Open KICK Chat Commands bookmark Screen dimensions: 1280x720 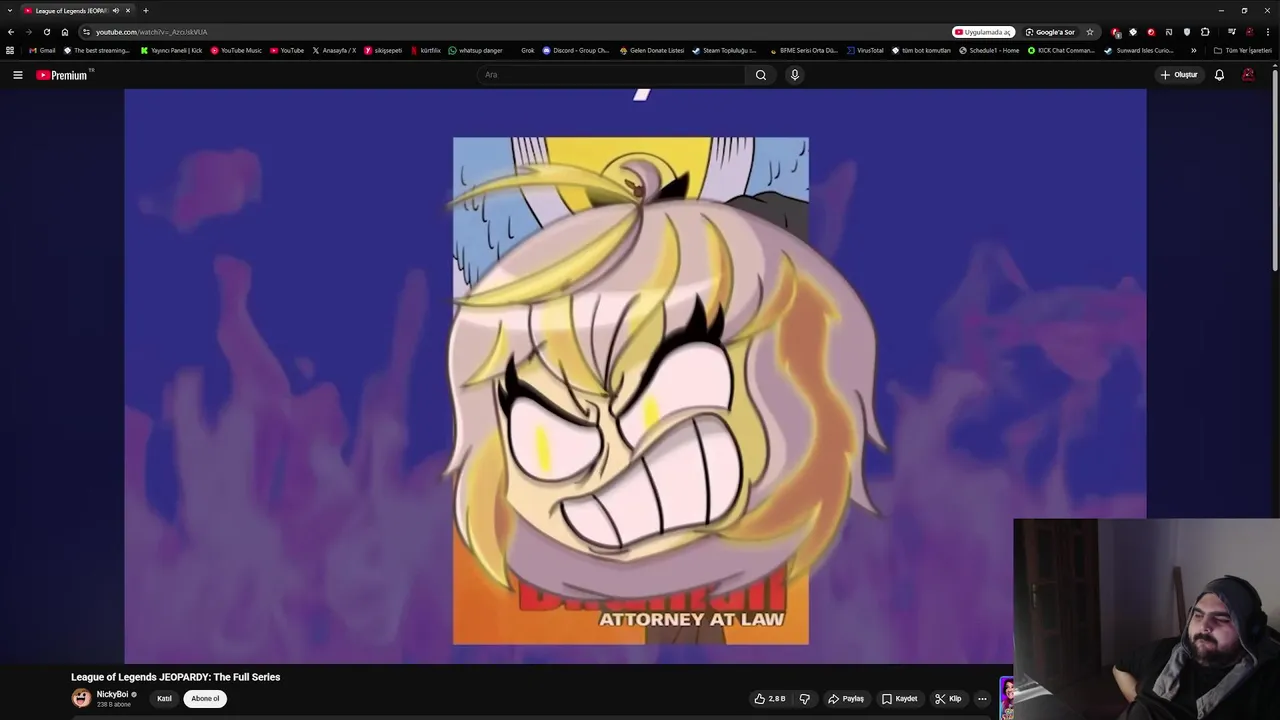pos(1061,50)
